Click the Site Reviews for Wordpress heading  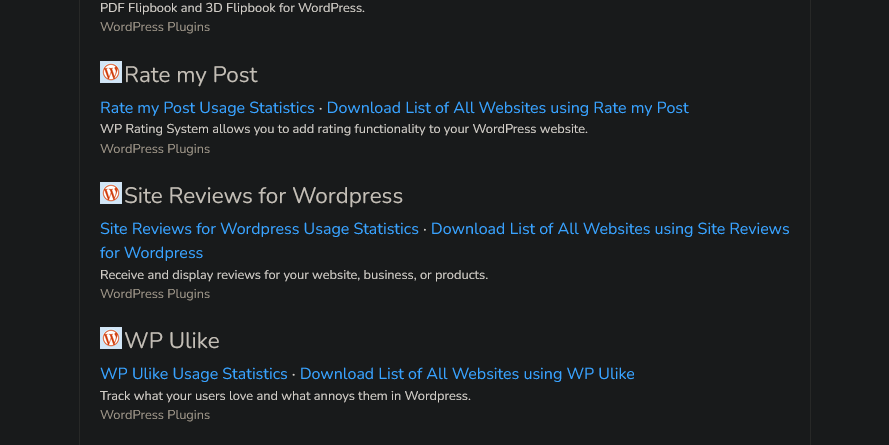[263, 196]
